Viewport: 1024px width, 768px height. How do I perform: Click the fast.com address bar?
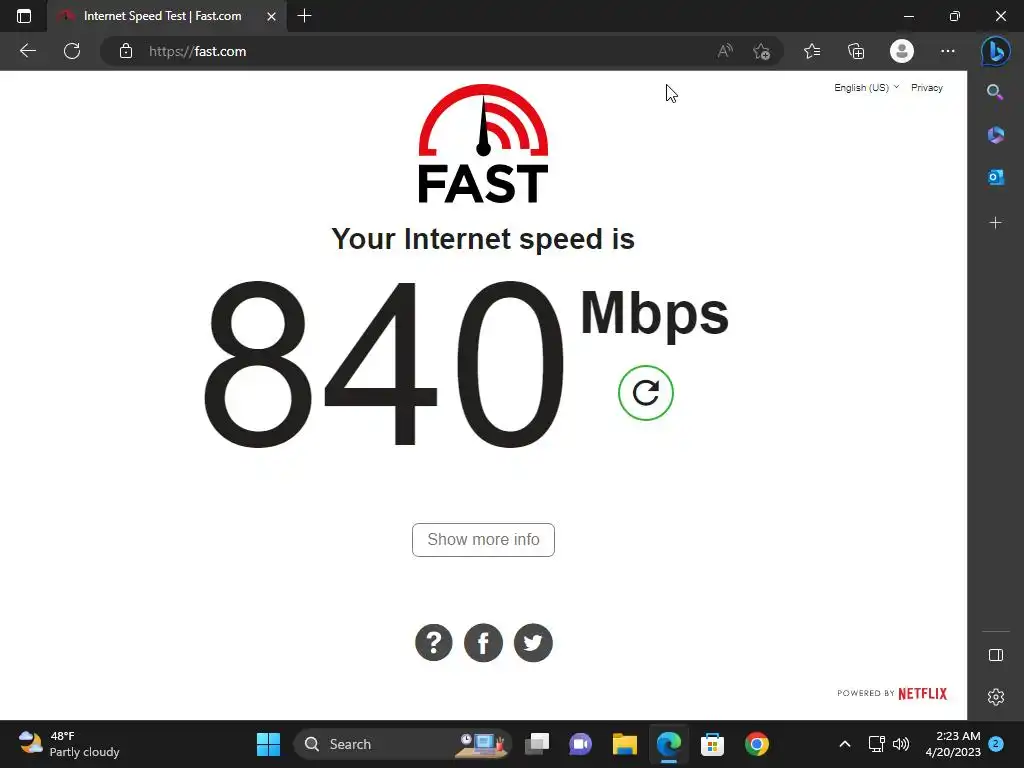(418, 51)
